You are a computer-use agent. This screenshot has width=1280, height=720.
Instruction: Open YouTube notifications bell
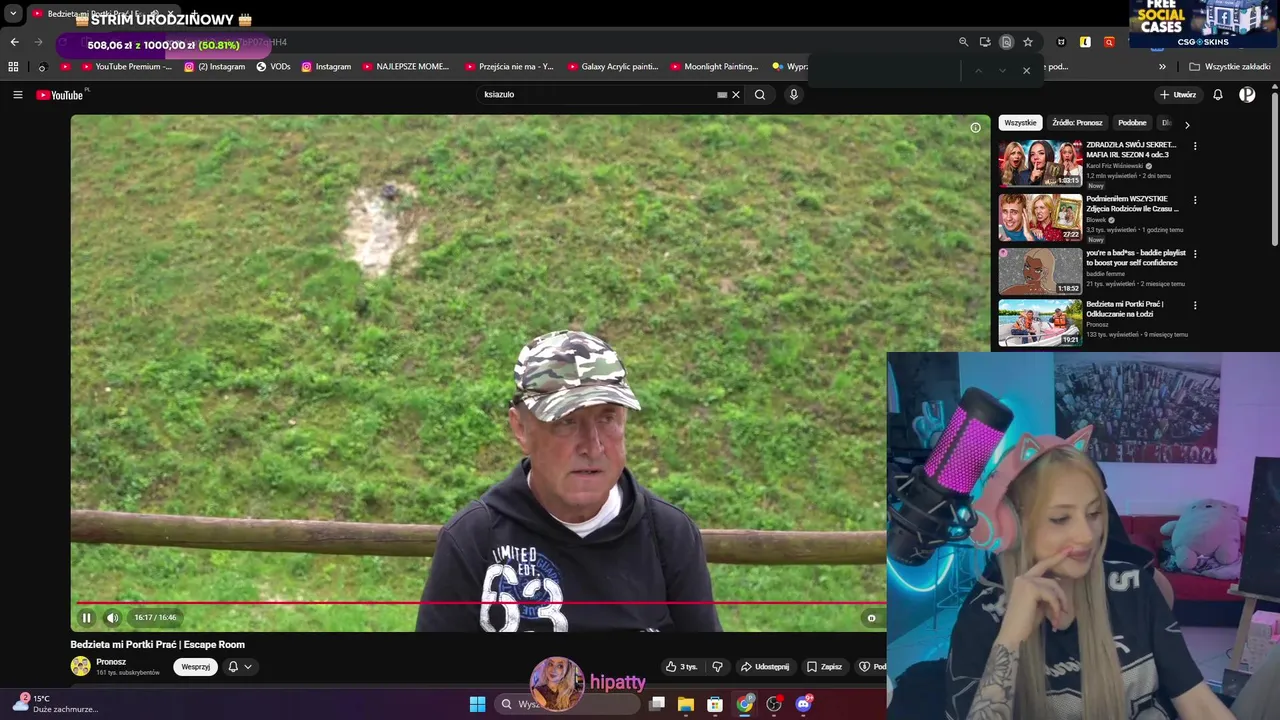(x=1218, y=95)
